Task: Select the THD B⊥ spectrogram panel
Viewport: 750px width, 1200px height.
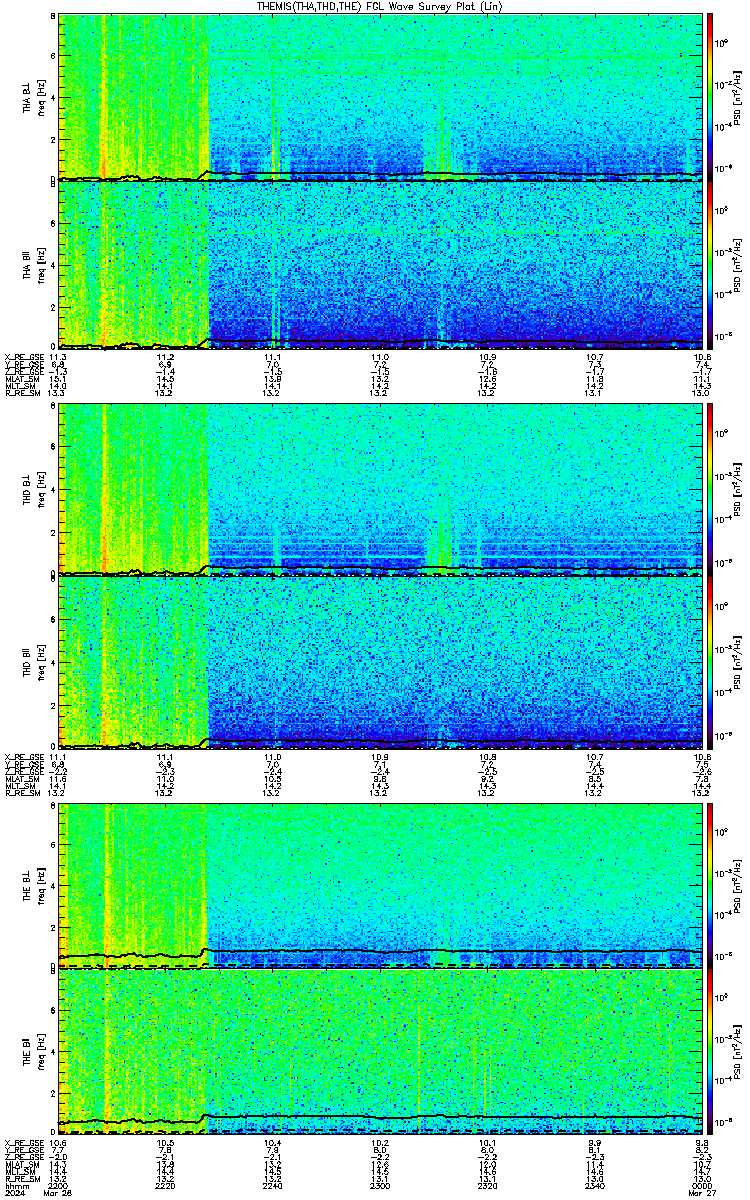Action: click(x=380, y=490)
